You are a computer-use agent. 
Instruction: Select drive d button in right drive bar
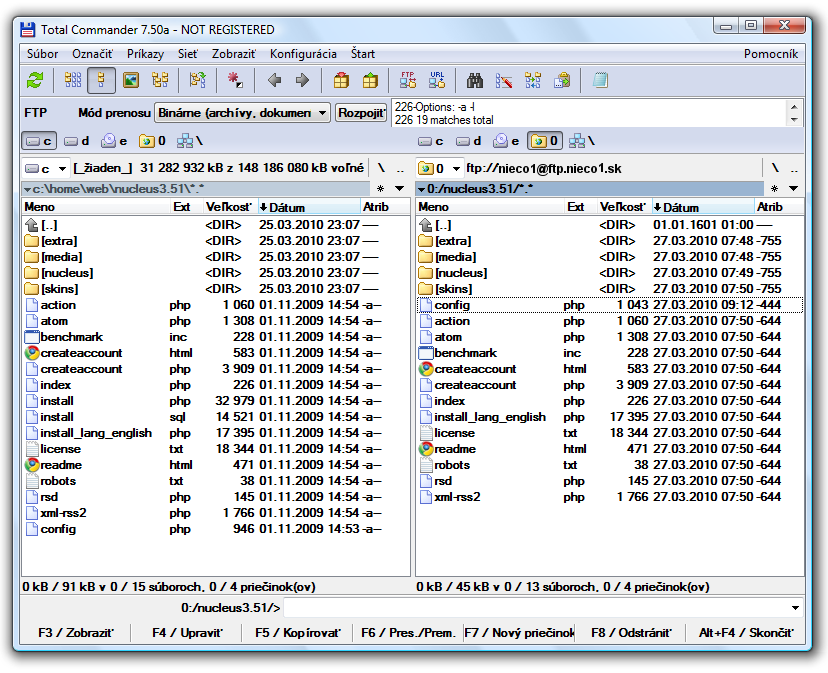(468, 141)
